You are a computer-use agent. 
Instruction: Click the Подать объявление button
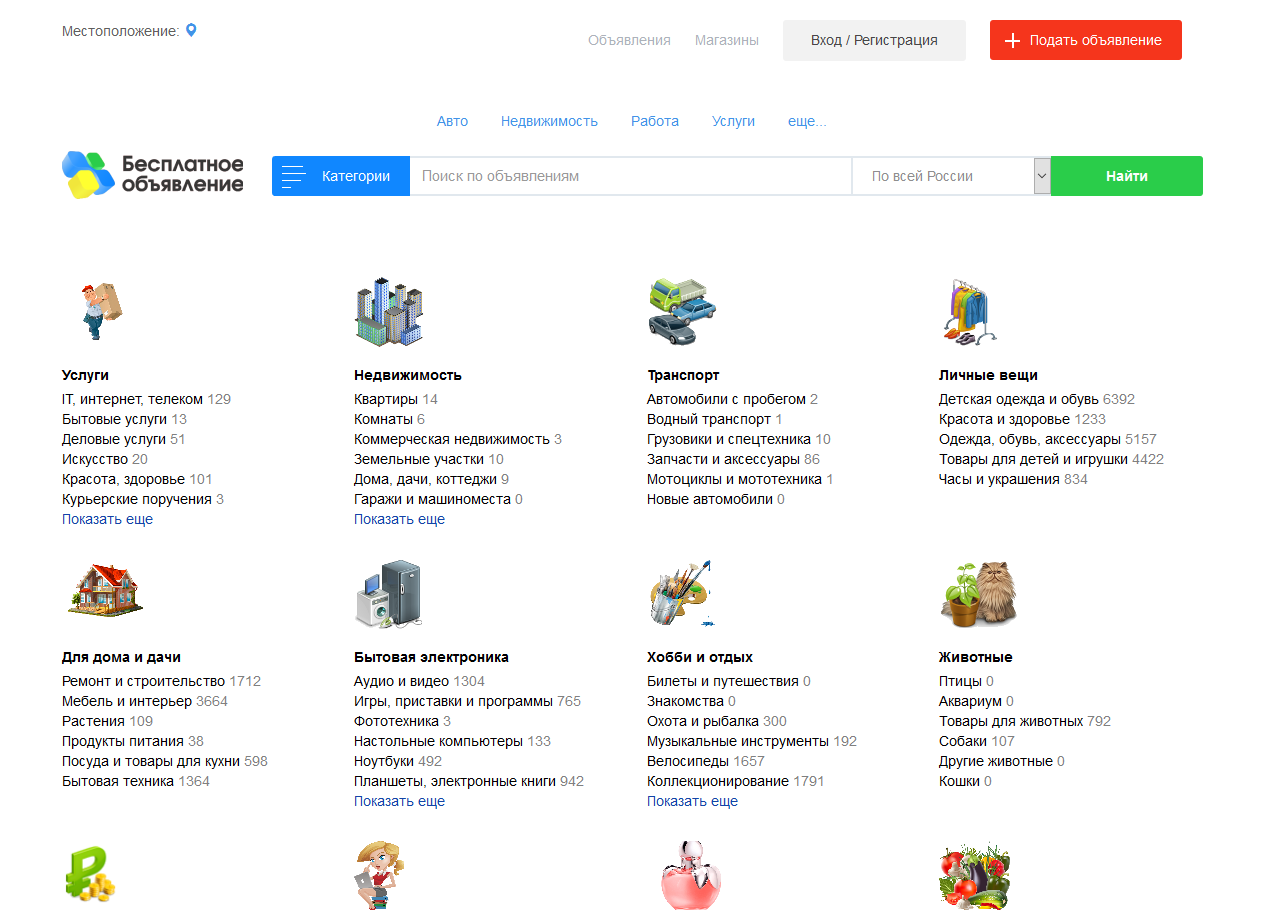pos(1085,40)
